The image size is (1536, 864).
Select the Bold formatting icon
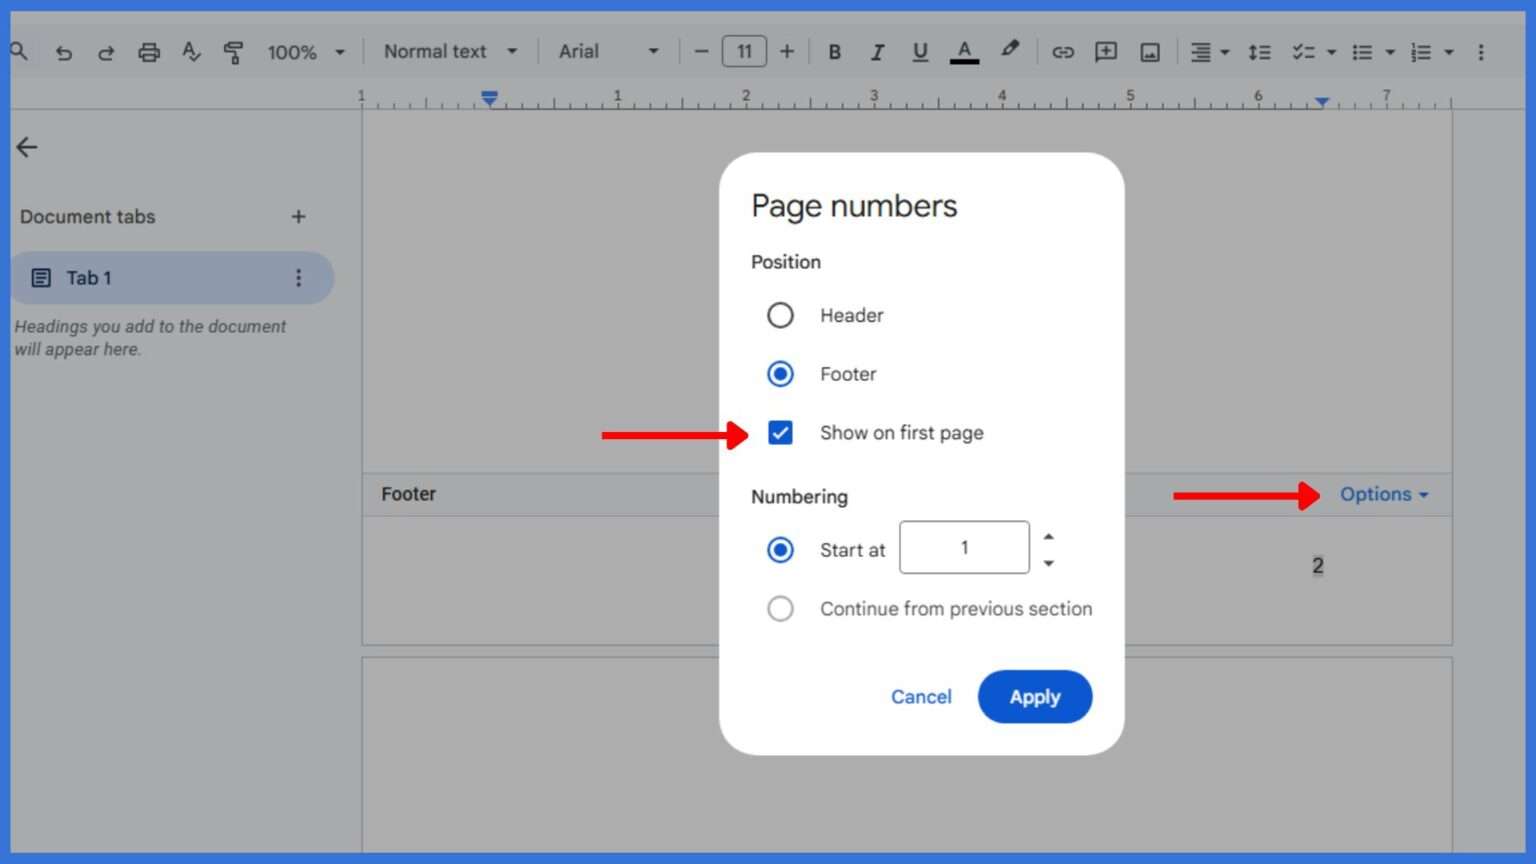[834, 51]
